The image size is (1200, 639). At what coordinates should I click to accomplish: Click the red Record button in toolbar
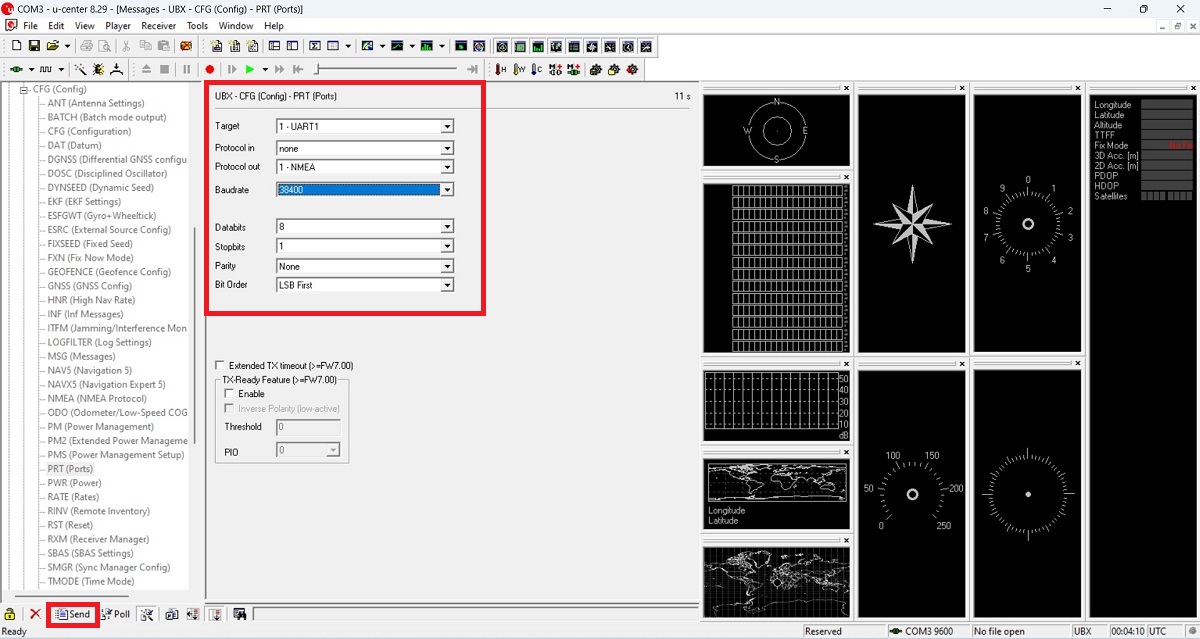tap(210, 69)
